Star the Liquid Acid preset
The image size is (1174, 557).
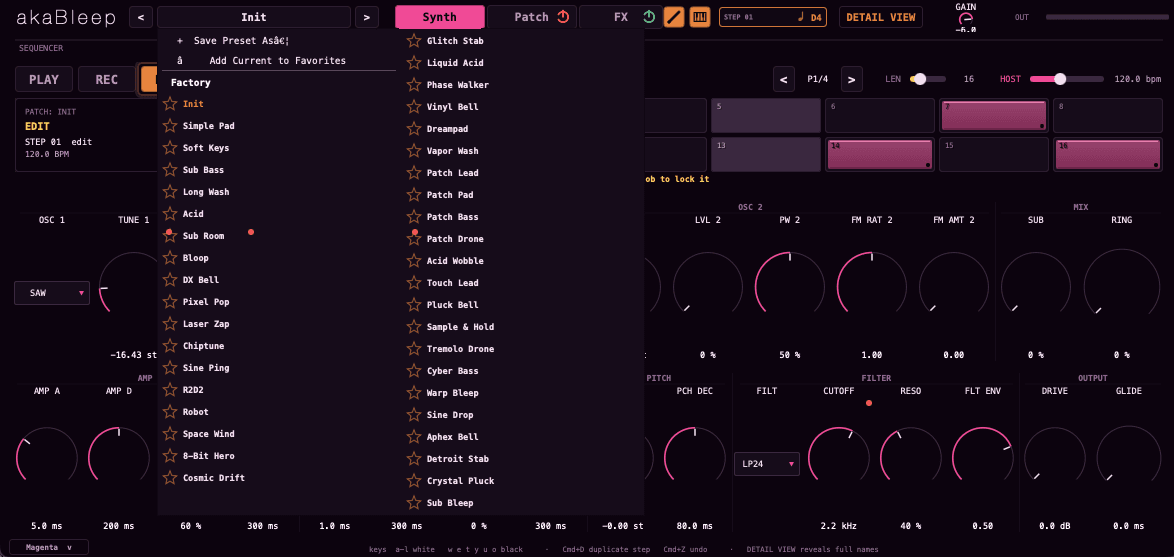414,63
